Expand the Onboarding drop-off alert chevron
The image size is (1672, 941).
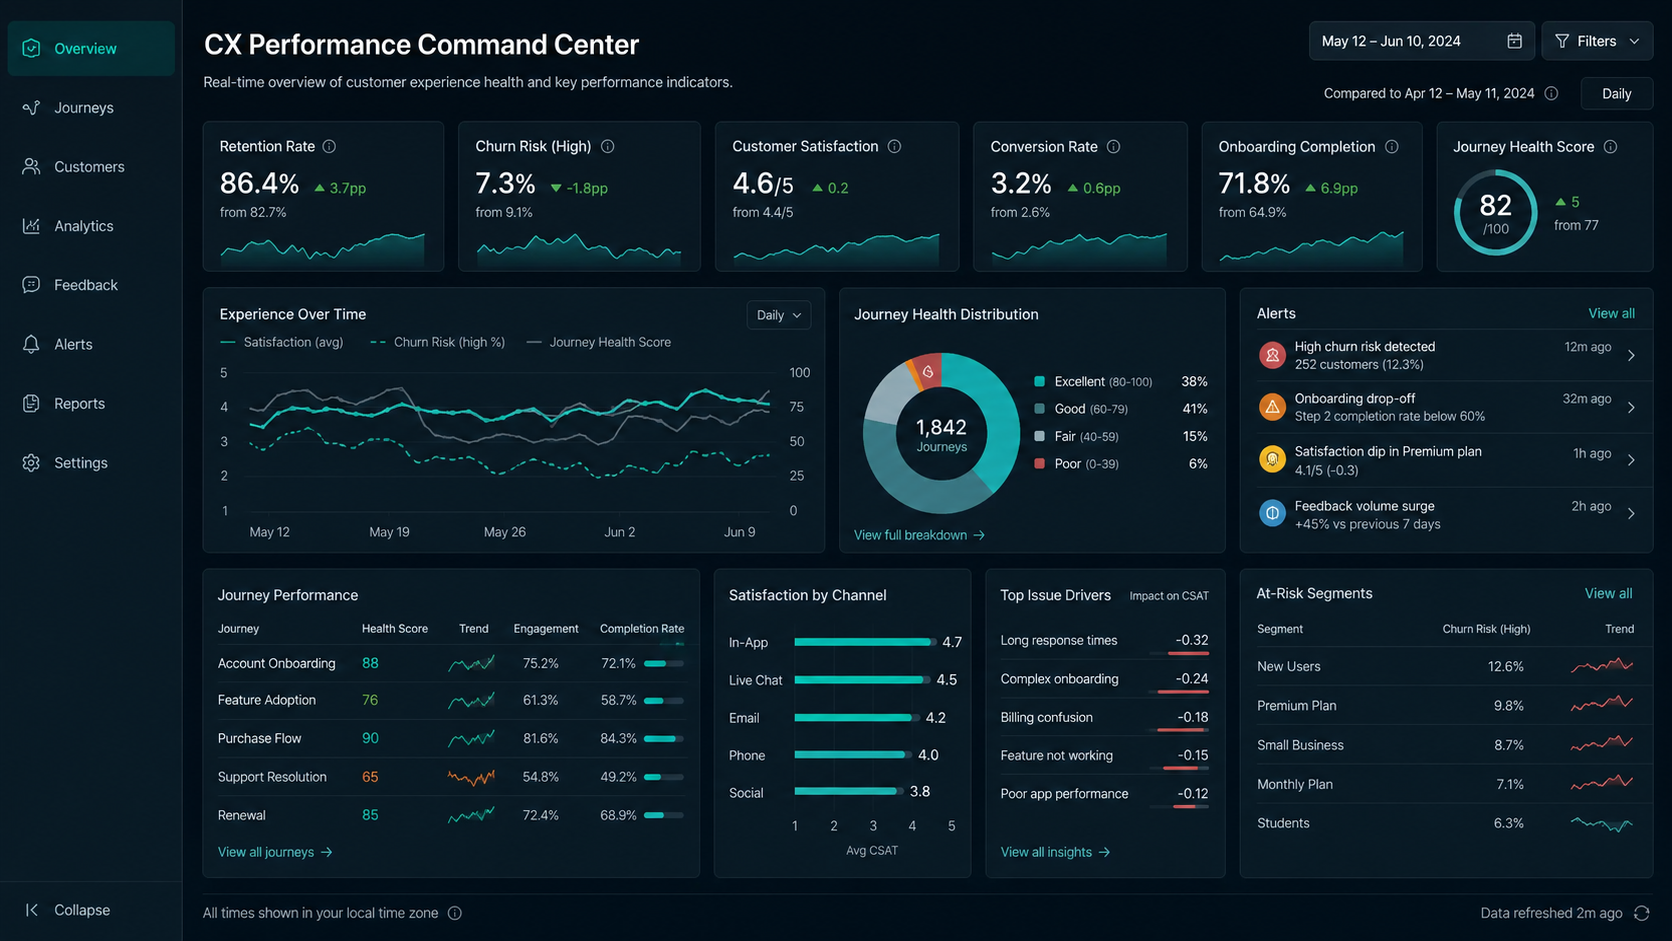[1631, 407]
